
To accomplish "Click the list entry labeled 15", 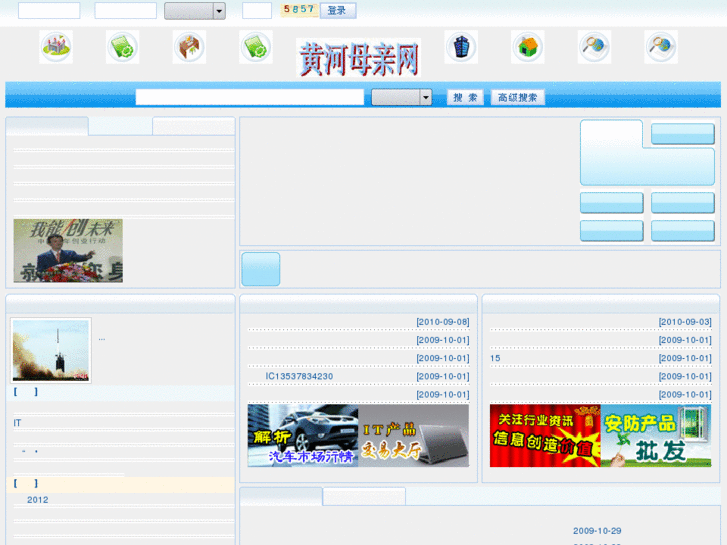I will (495, 358).
